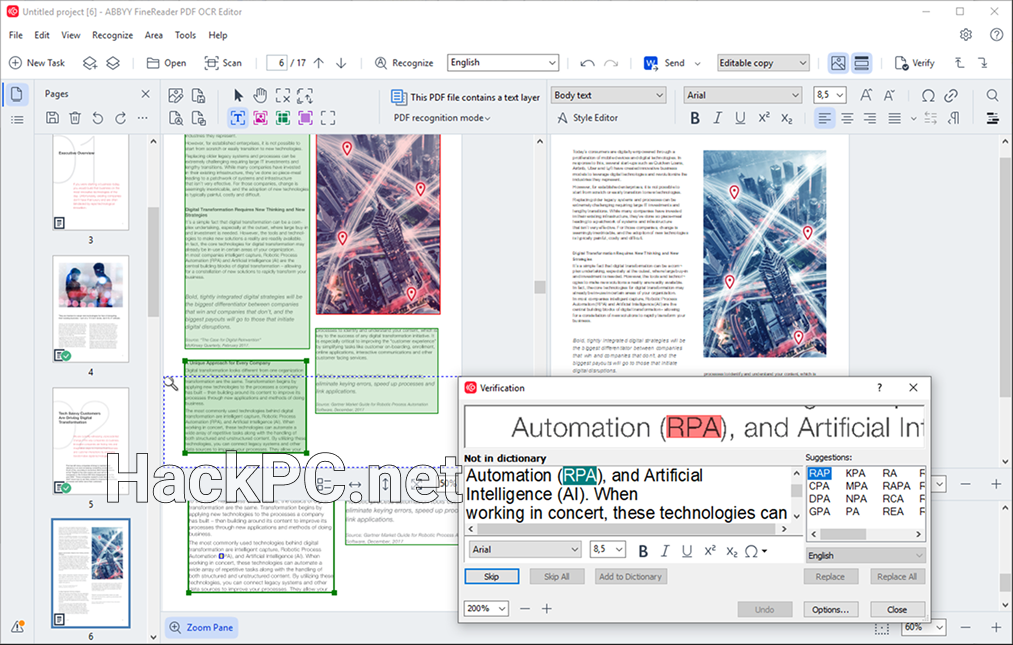Center align text
This screenshot has height=645, width=1013.
point(847,118)
